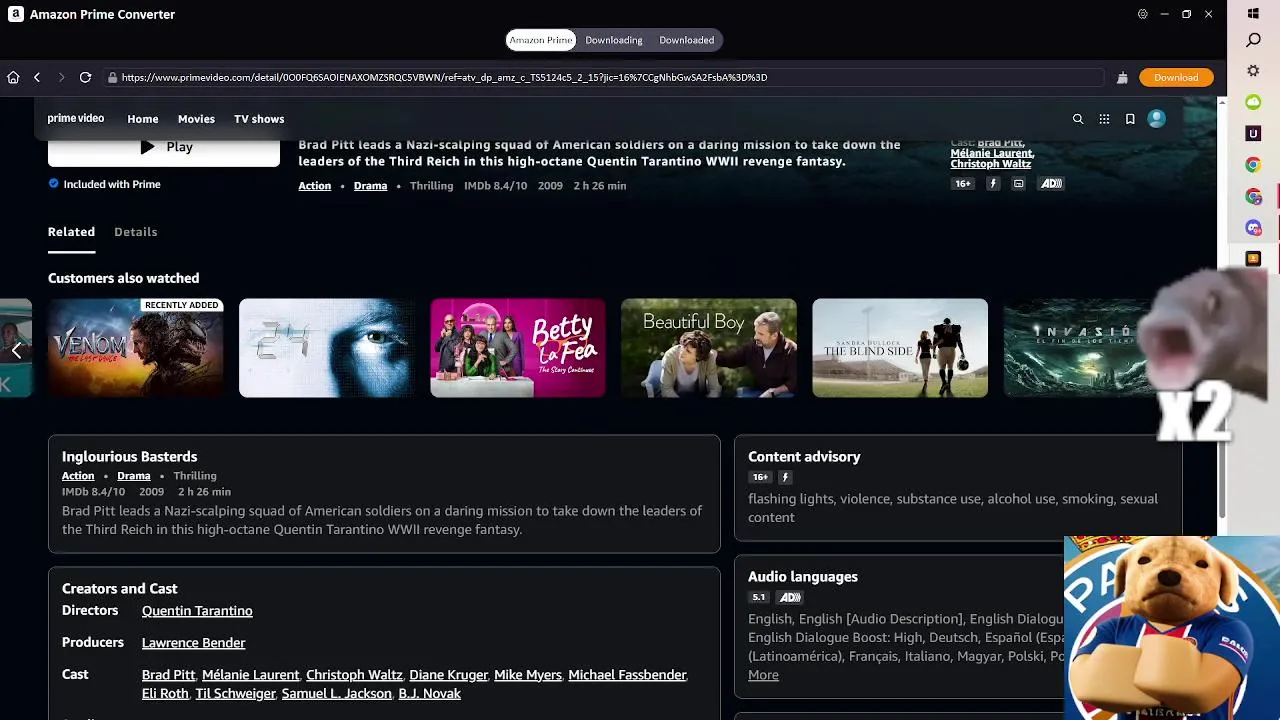The image size is (1280, 720).
Task: Open Windows Start button
Action: 1253,14
